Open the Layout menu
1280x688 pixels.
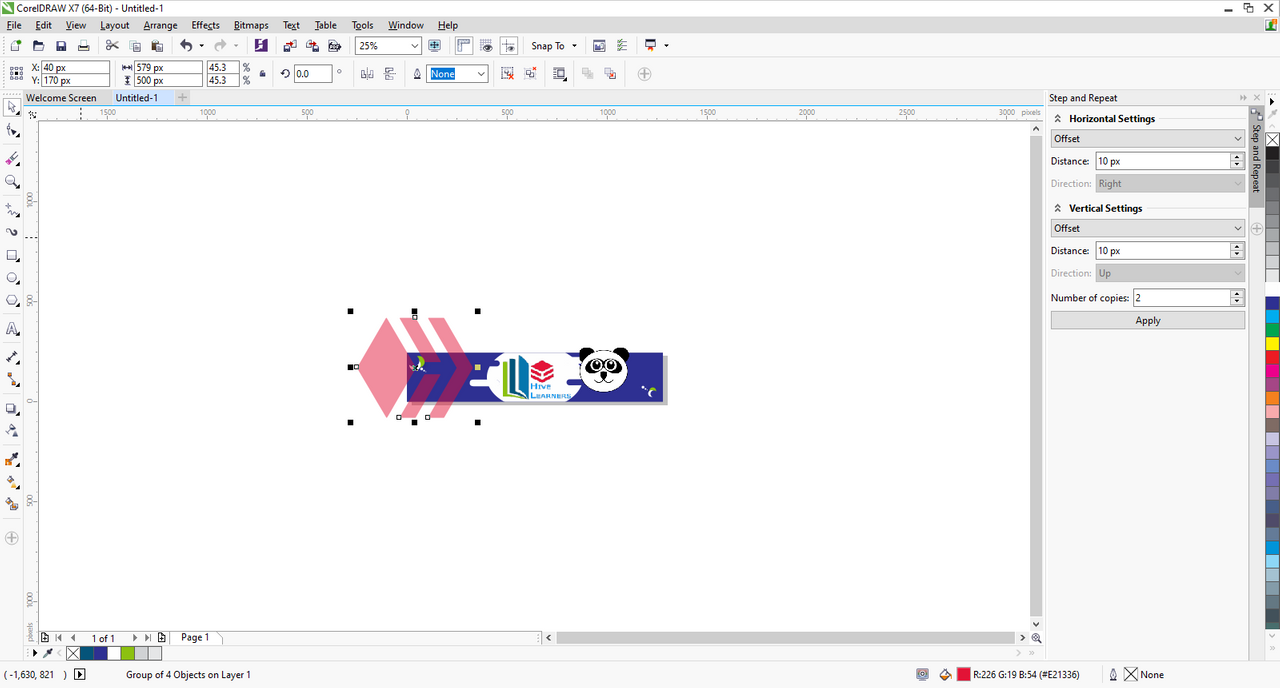point(114,25)
